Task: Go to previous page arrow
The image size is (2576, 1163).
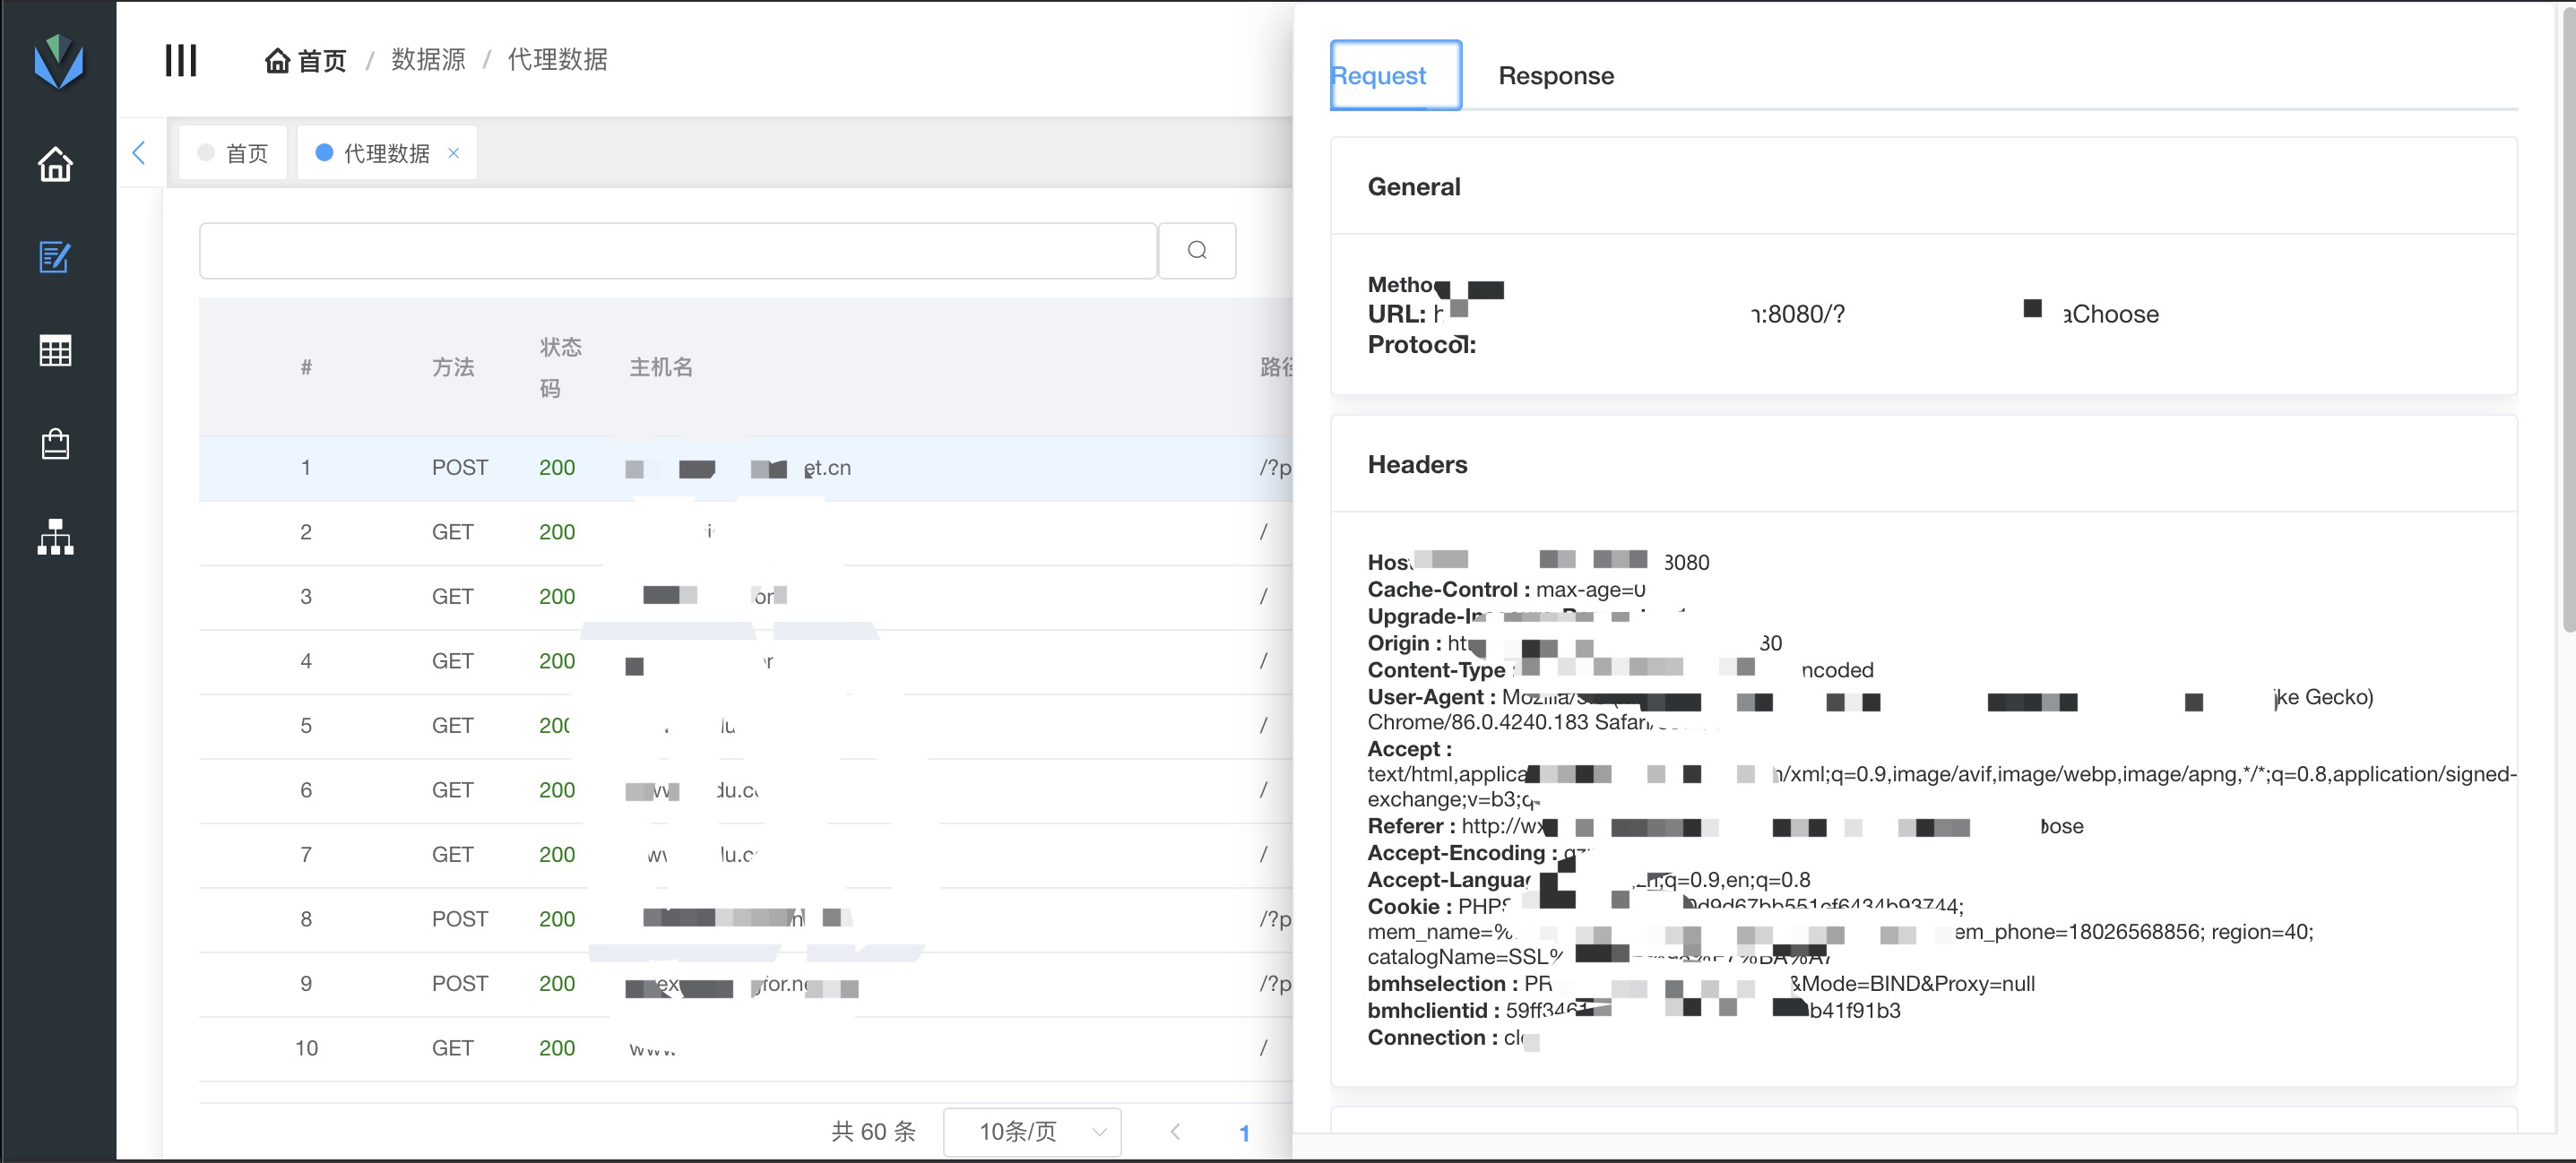Action: click(1175, 1131)
